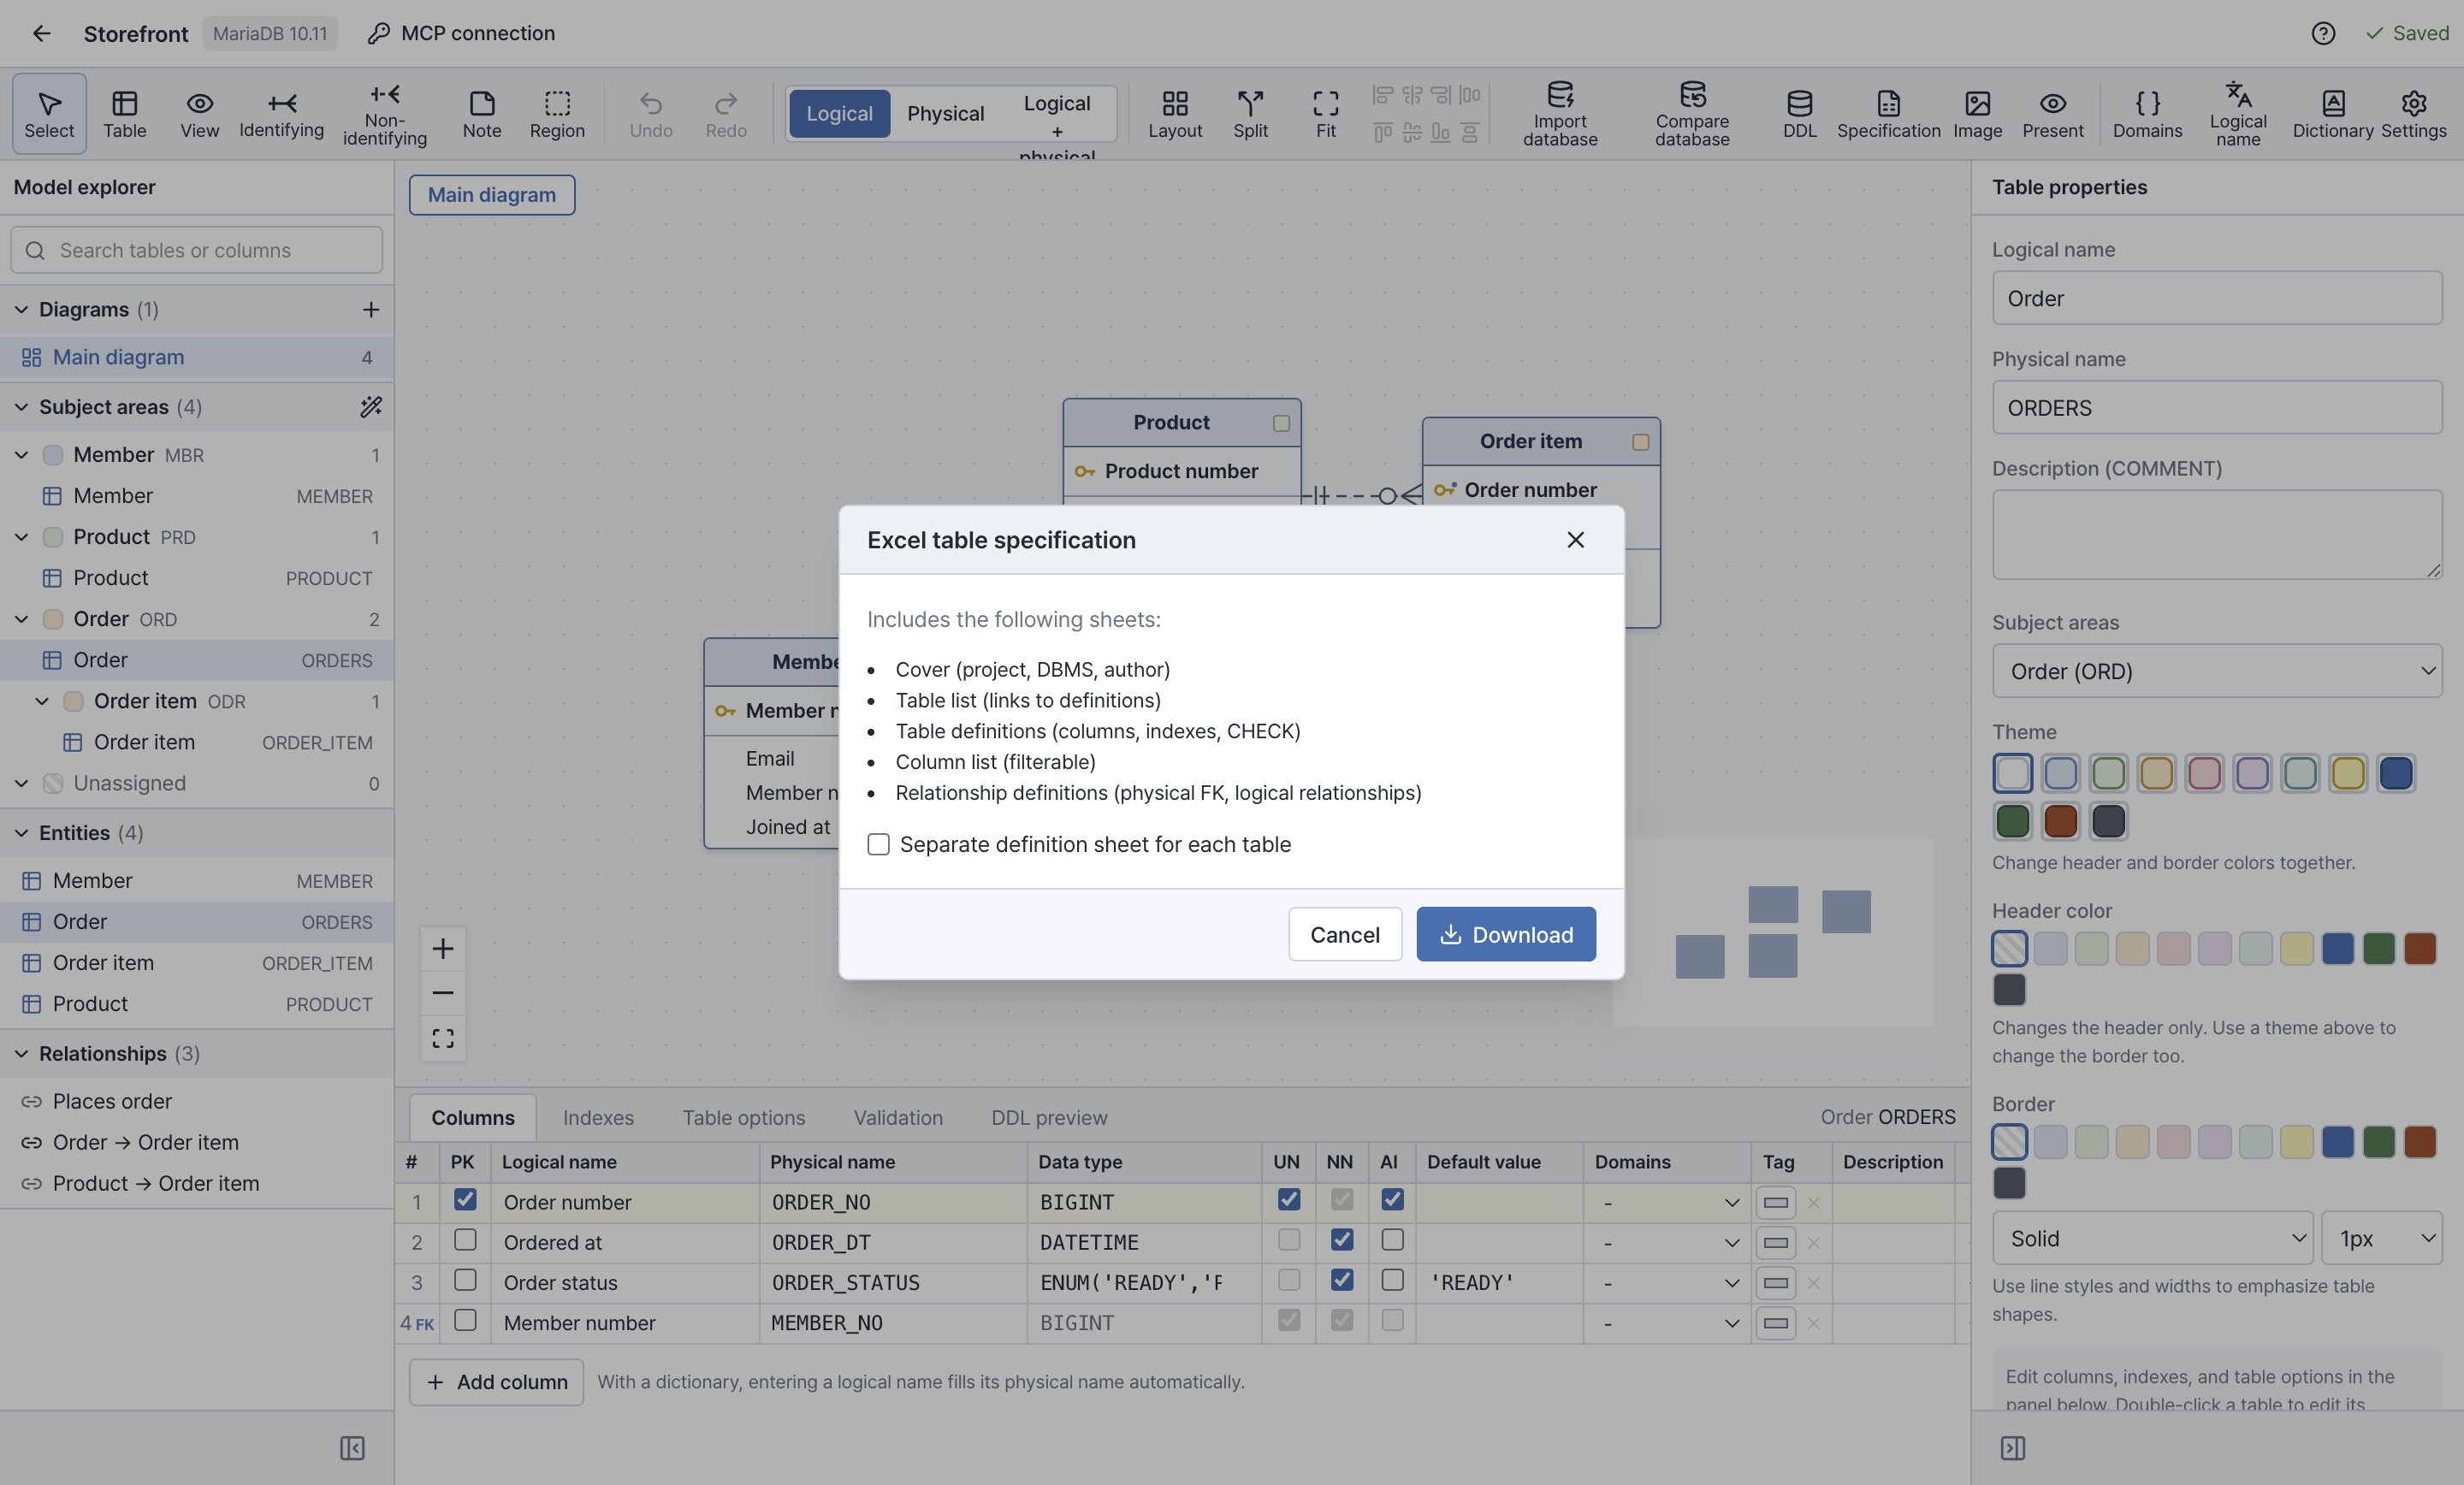Select the Note tool
The width and height of the screenshot is (2464, 1485).
481,114
